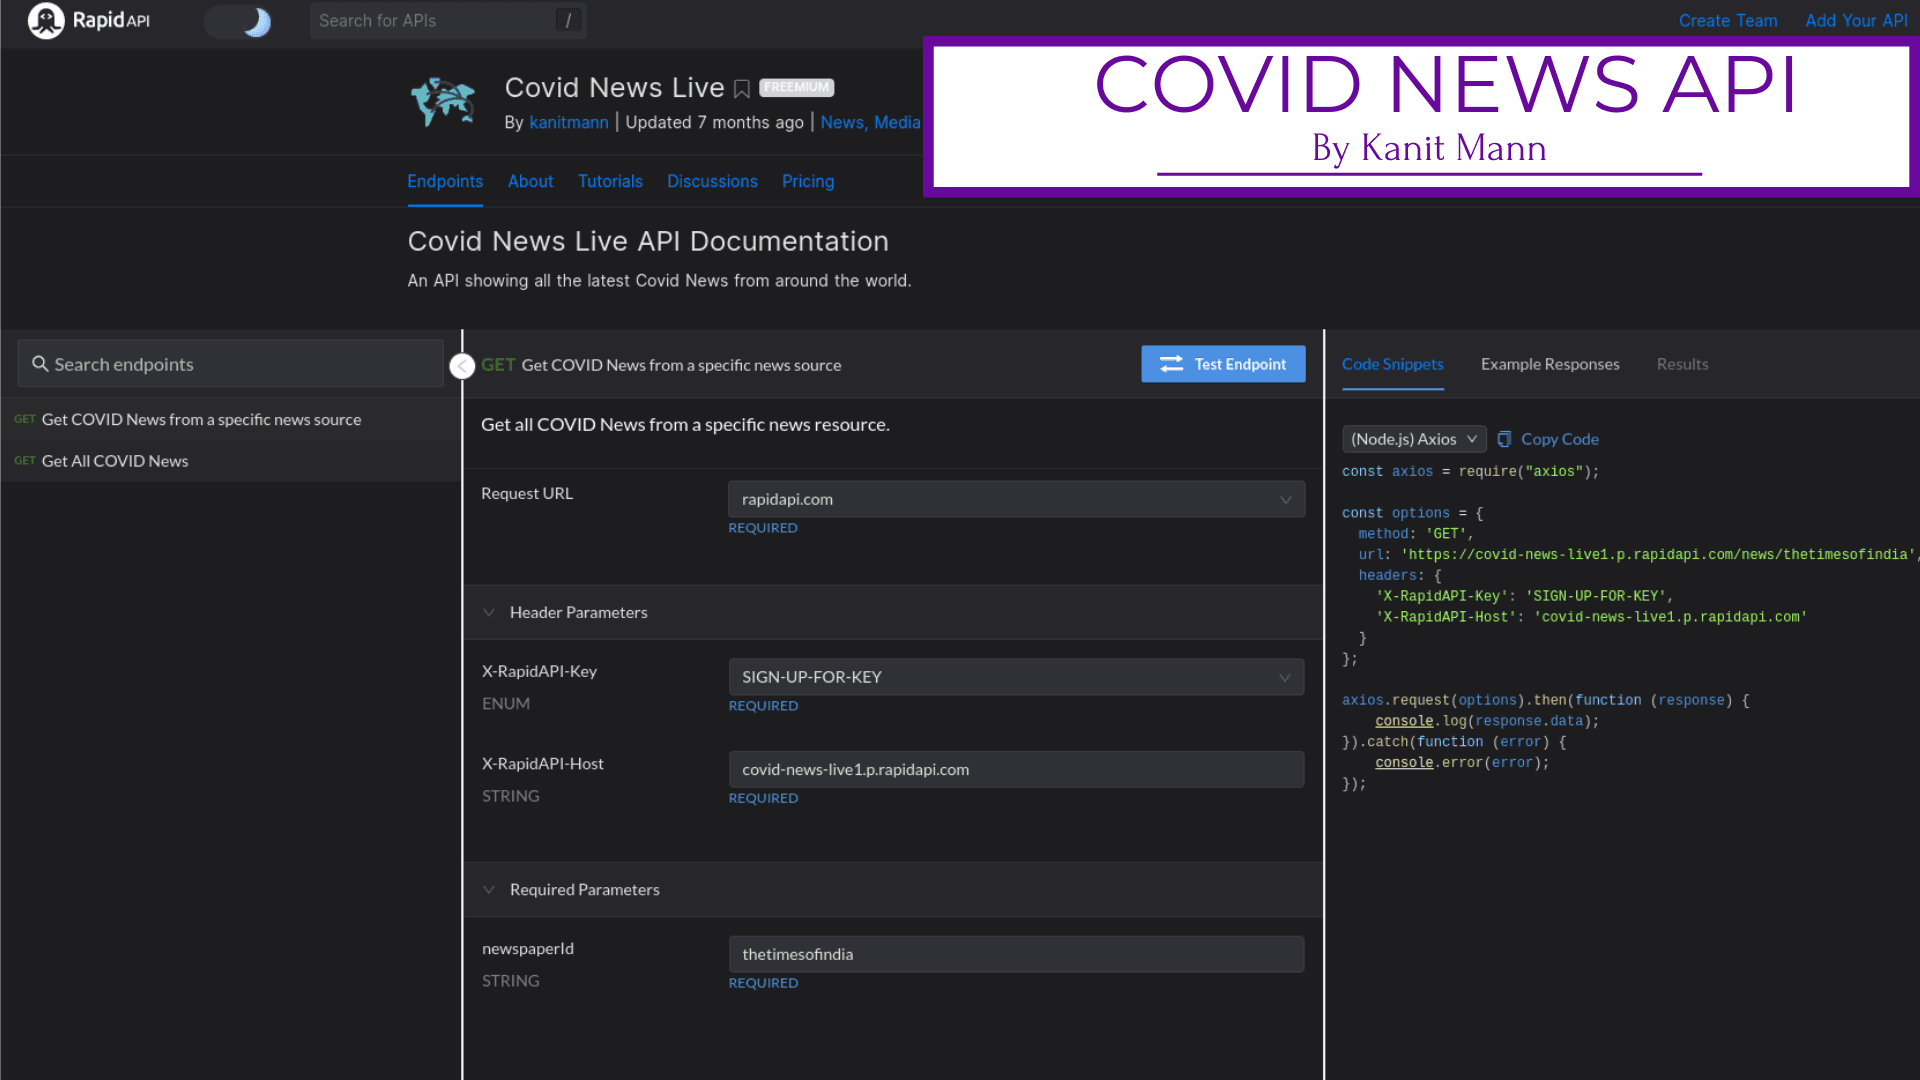1920x1080 pixels.
Task: Open the (Node.js) Axios language dropdown
Action: click(x=1414, y=439)
